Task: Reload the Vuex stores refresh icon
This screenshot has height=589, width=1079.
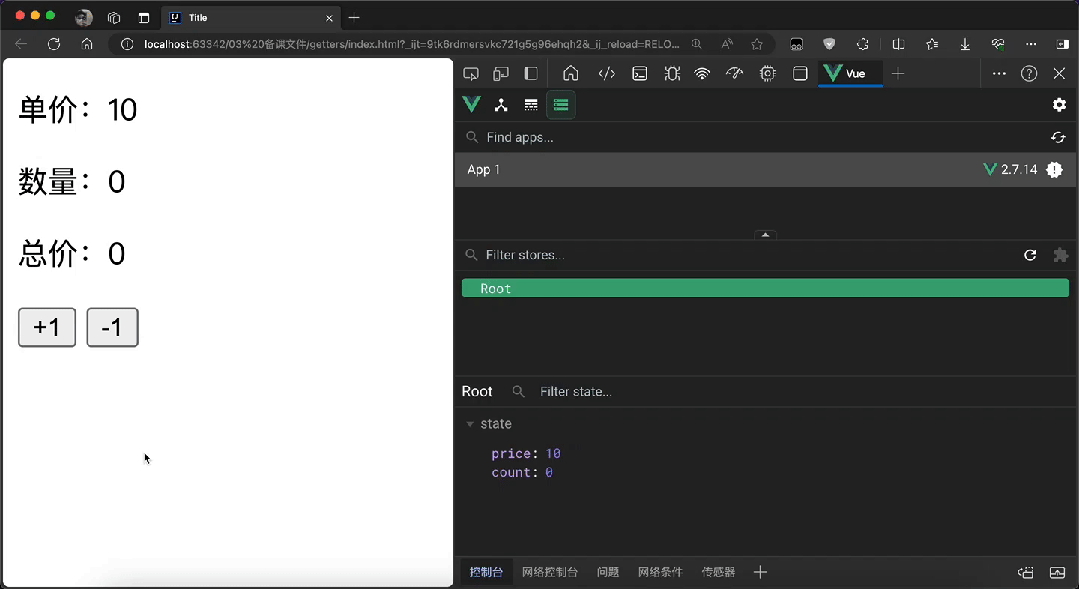Action: 1030,255
